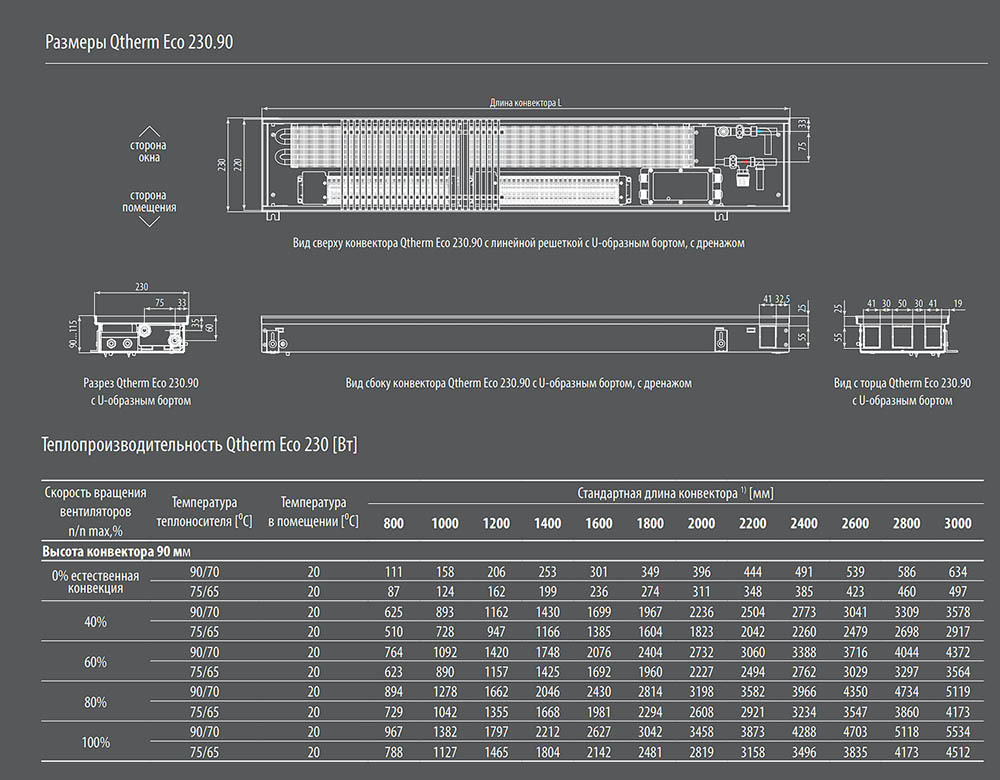The image size is (1000, 780).
Task: Click the cell value 729
Action: [393, 712]
